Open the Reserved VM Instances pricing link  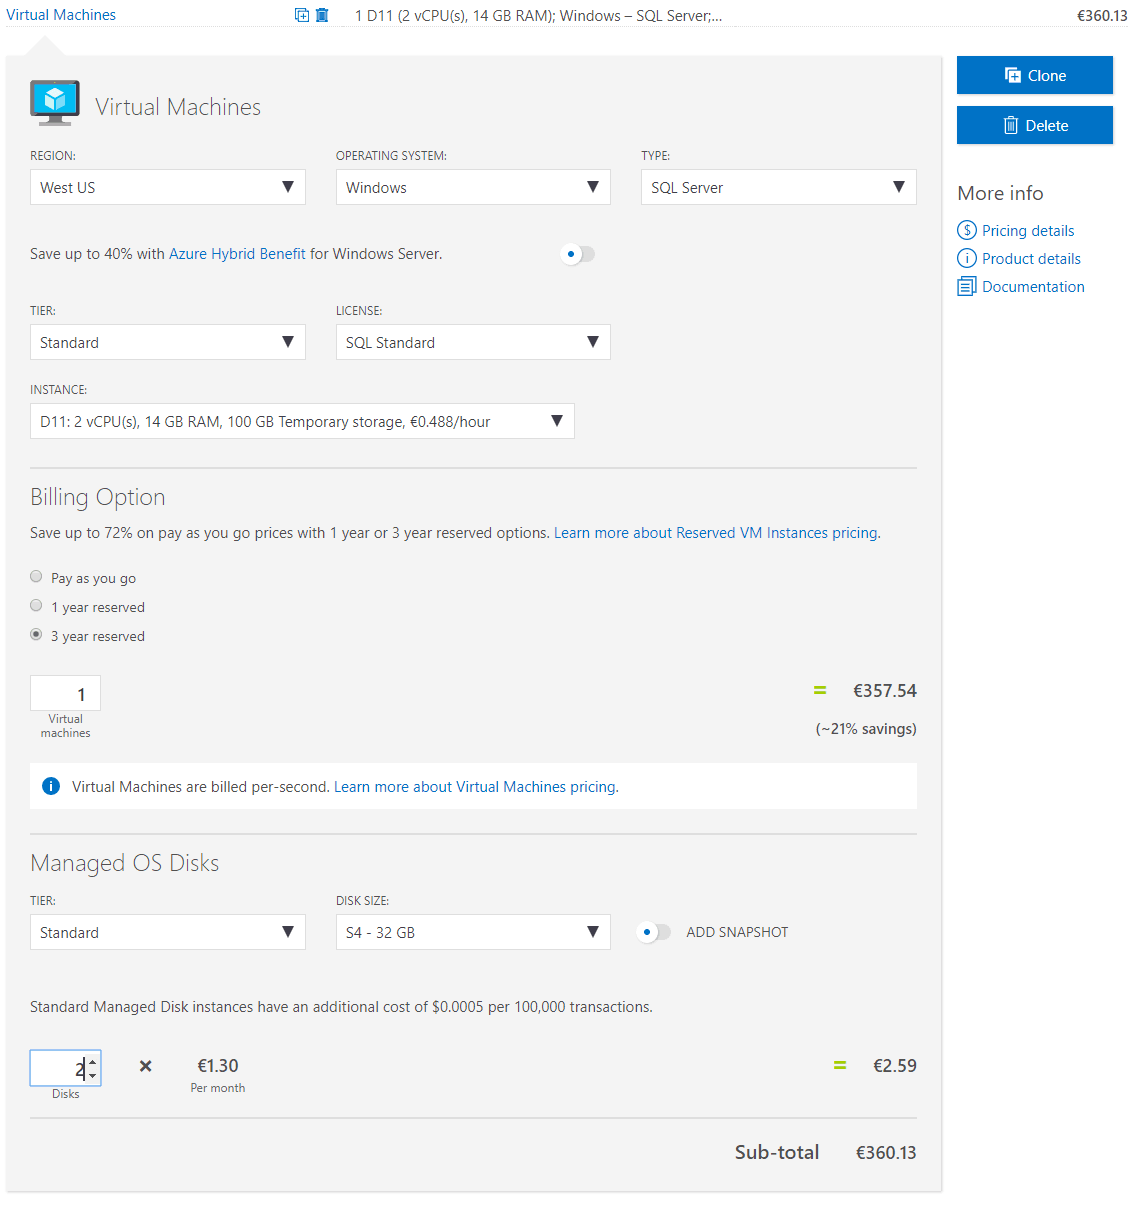tap(716, 532)
